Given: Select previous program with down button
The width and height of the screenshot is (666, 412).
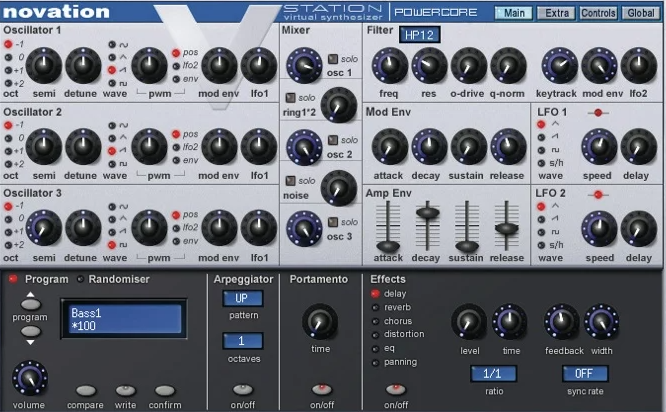Looking at the screenshot, I should click(x=31, y=331).
